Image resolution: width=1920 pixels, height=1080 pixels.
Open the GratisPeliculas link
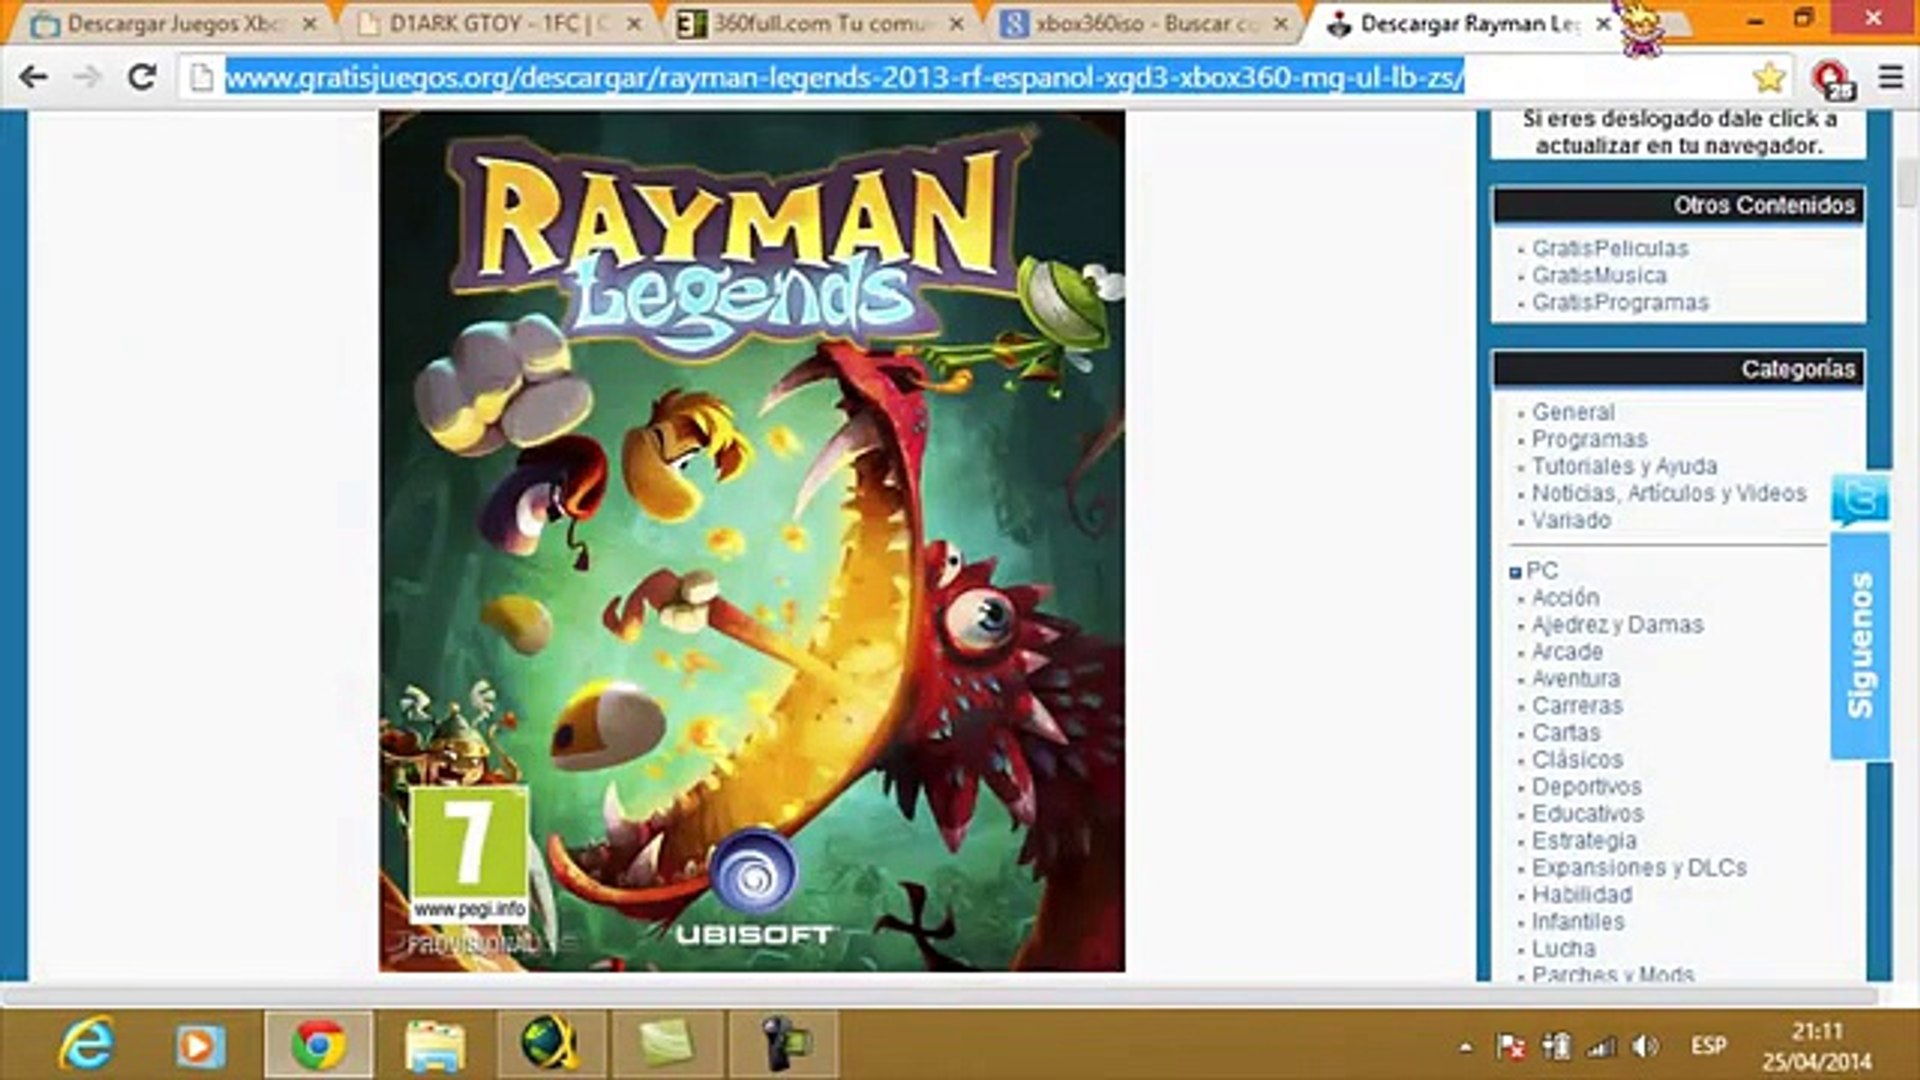(1609, 248)
